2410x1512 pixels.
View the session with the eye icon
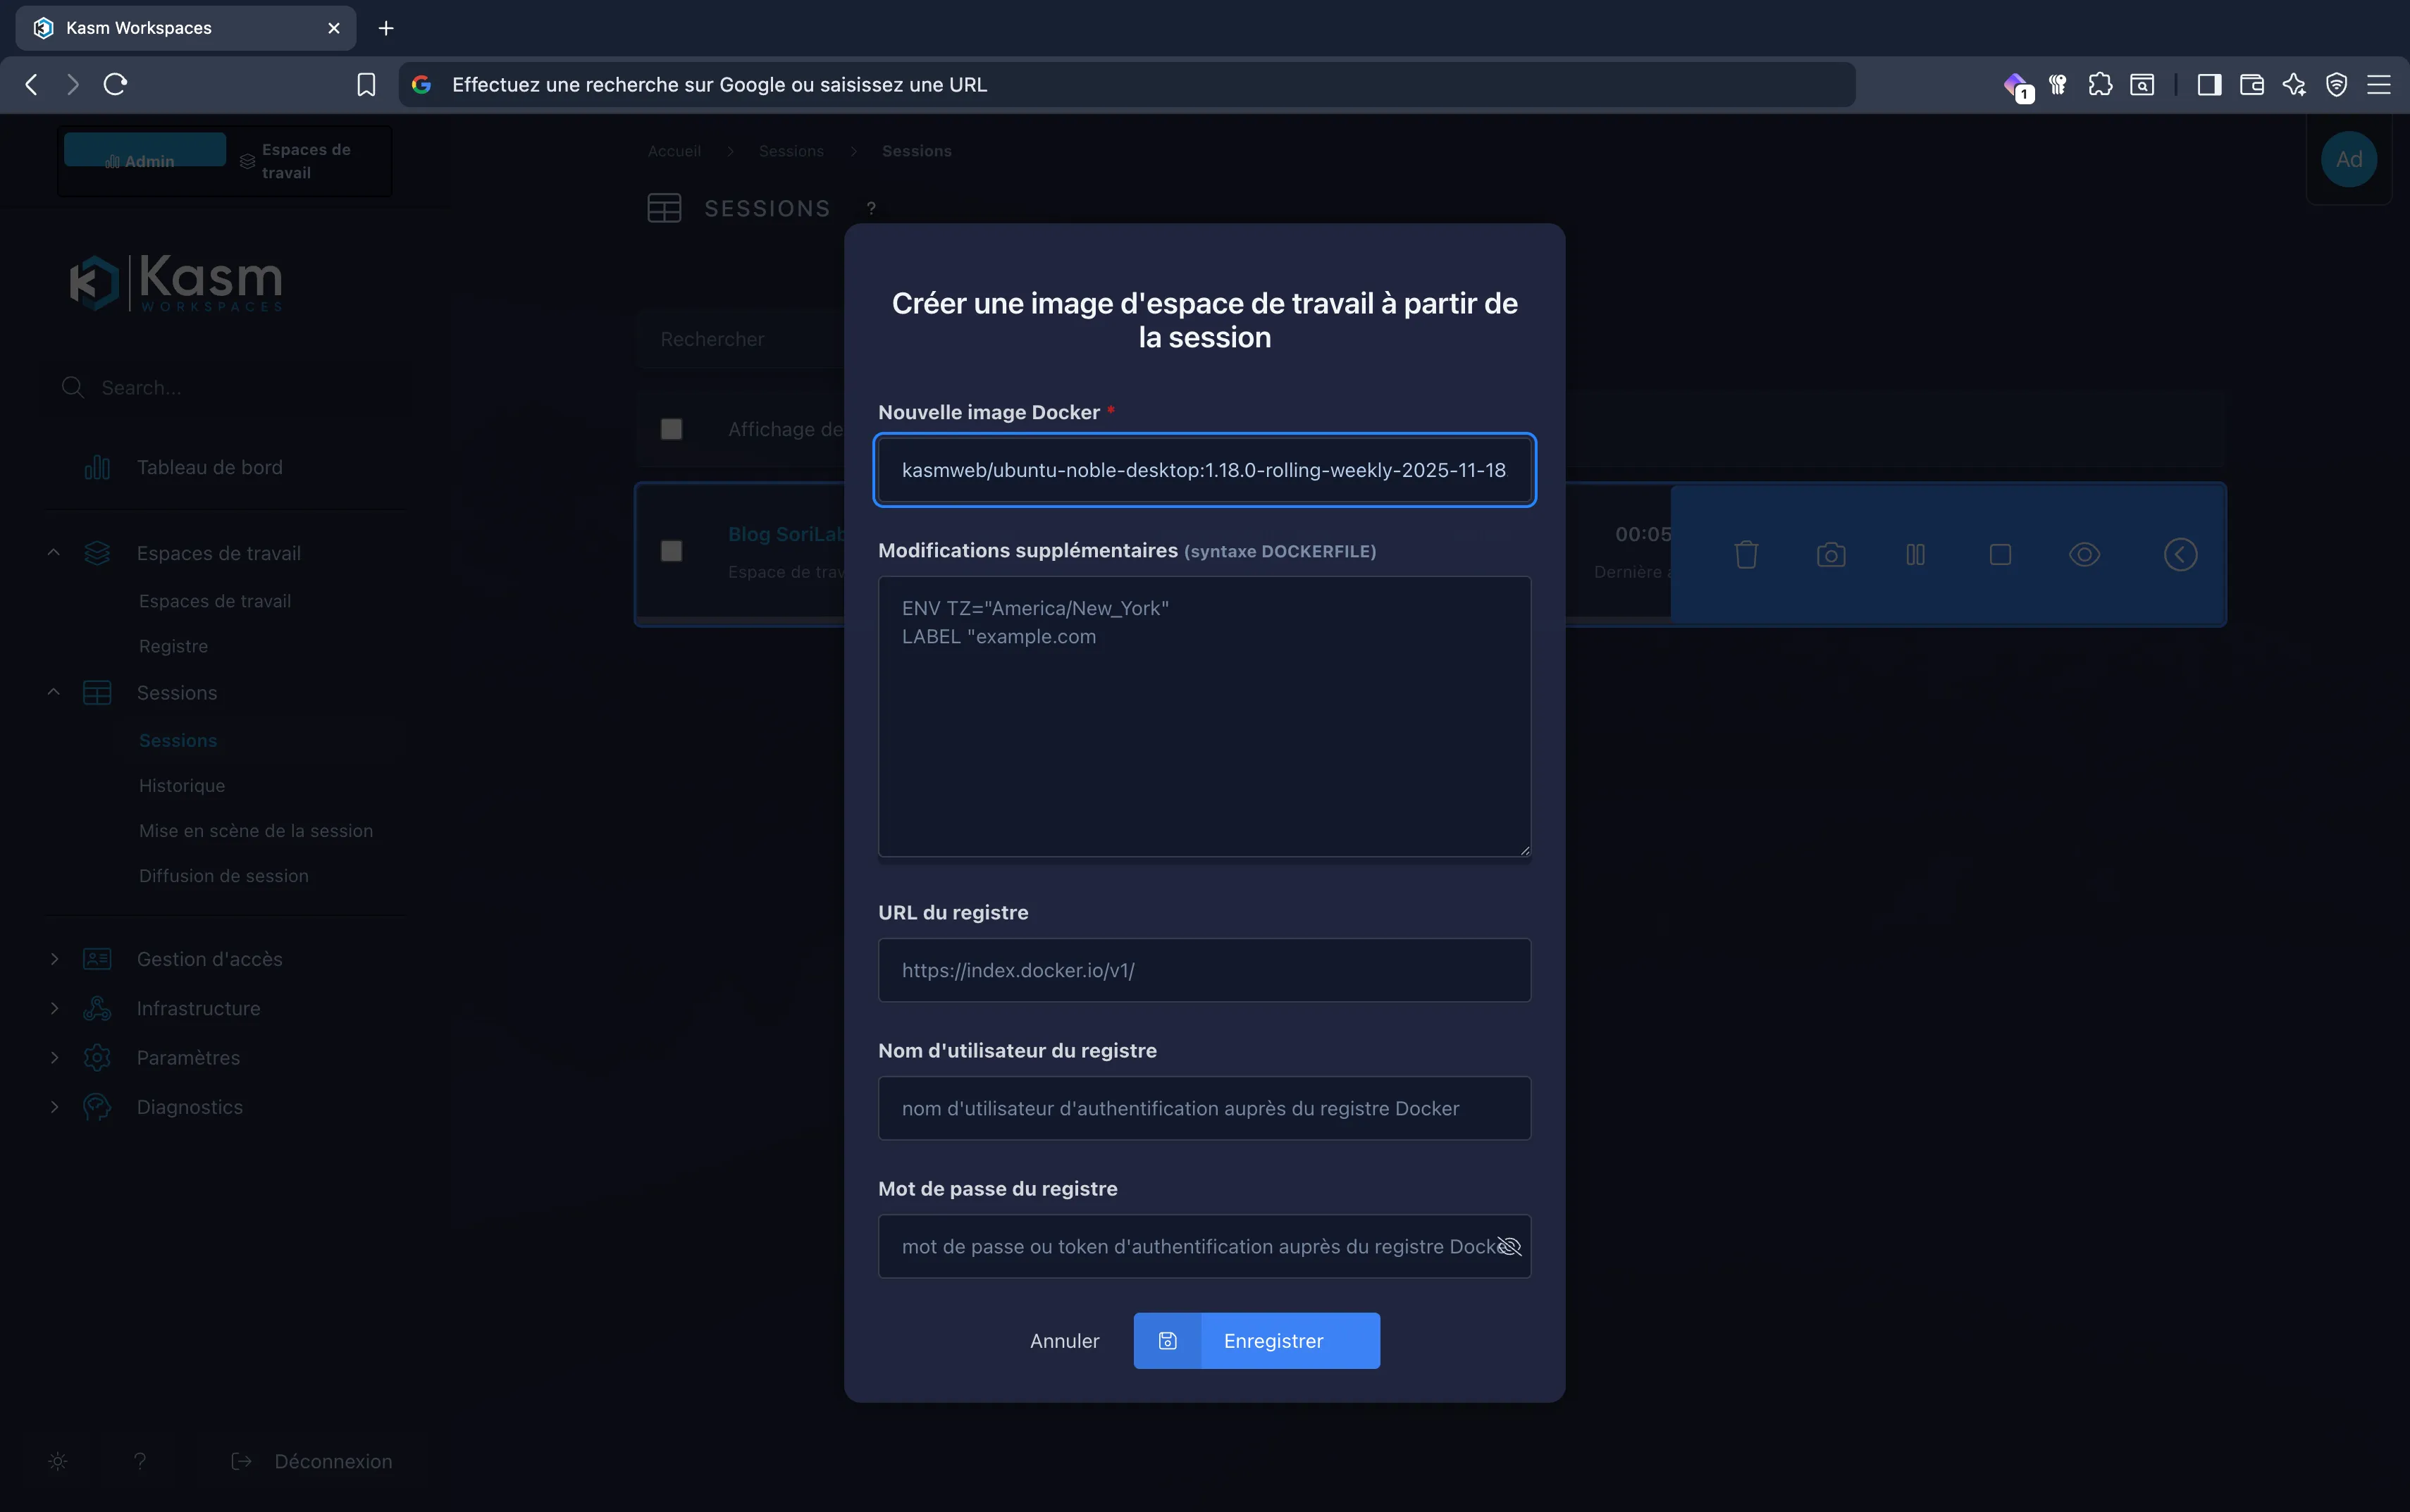(2083, 554)
